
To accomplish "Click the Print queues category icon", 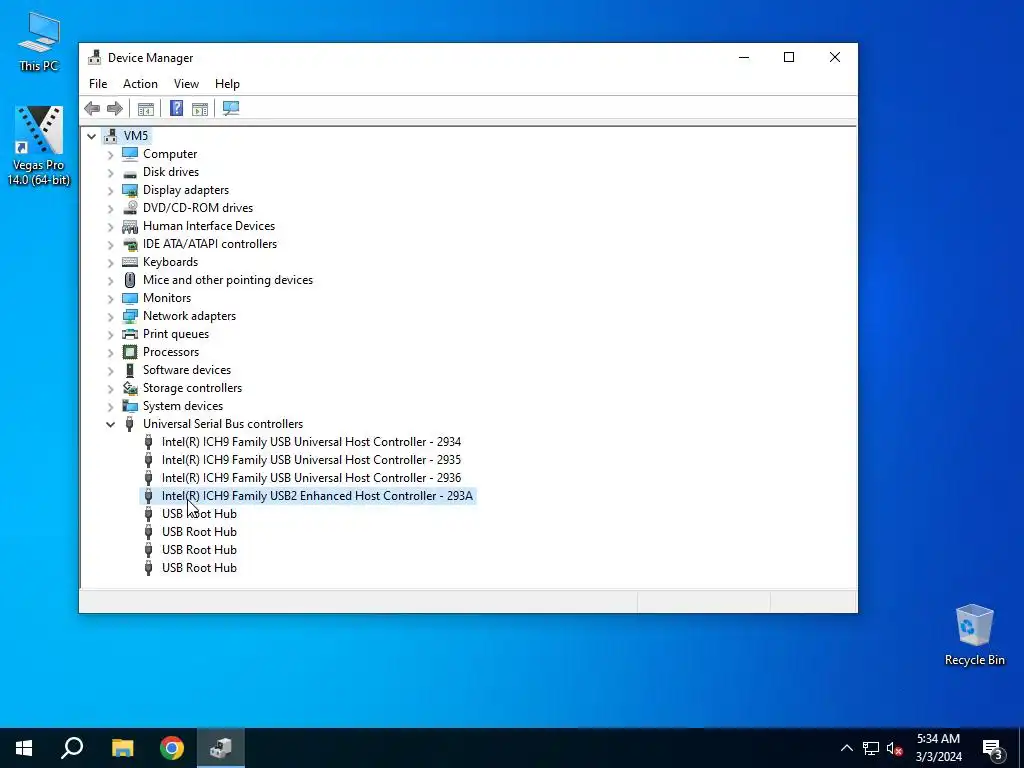I will (x=130, y=334).
